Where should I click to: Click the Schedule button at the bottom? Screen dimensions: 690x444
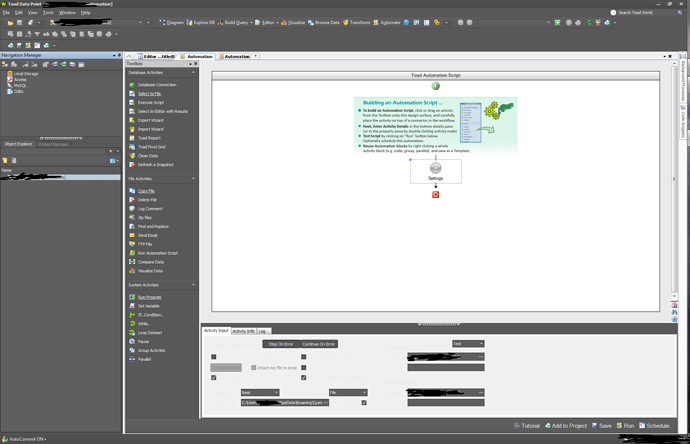(x=655, y=426)
